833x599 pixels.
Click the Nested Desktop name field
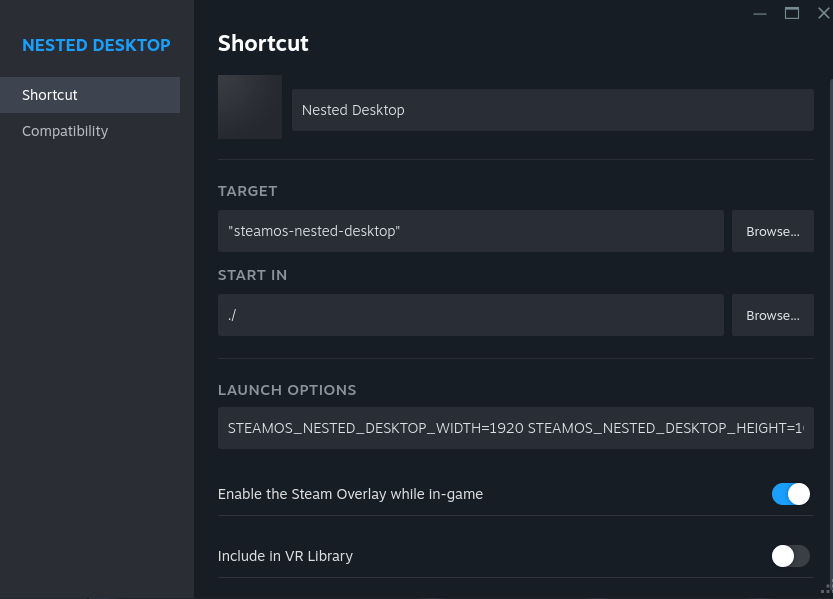tap(552, 110)
